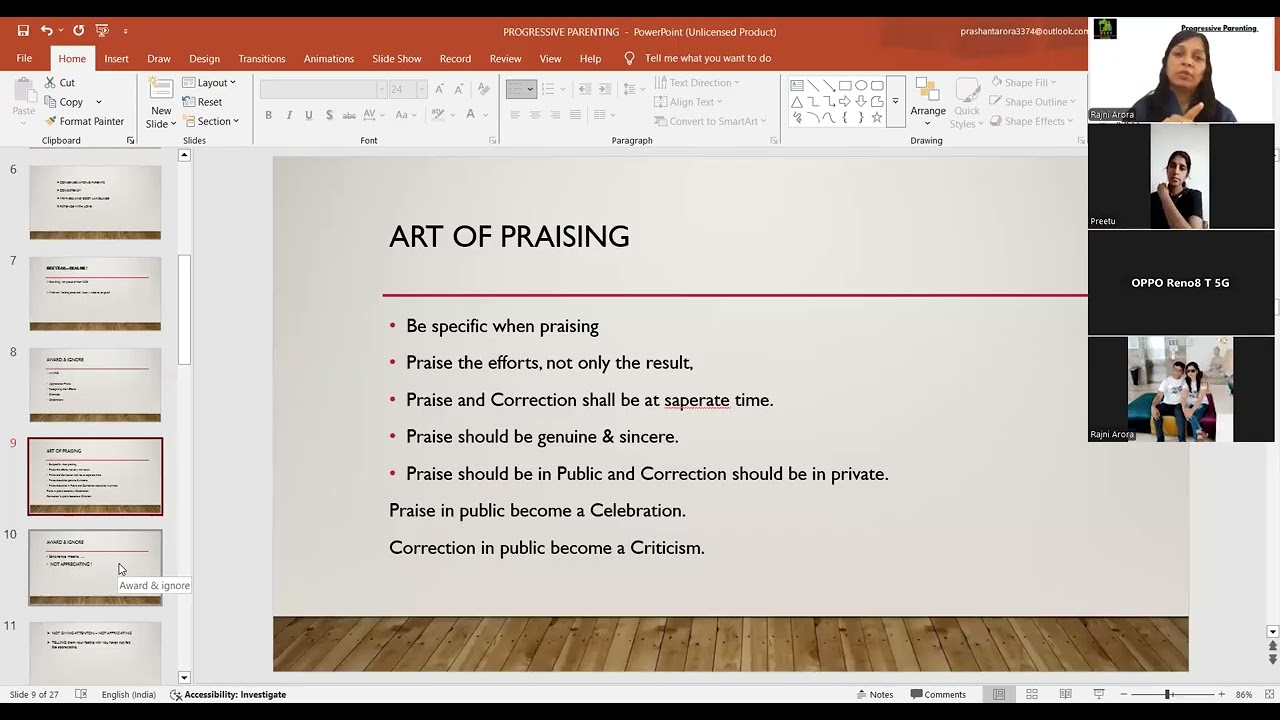
Task: Start Slide Show from status bar icon
Action: (1098, 694)
